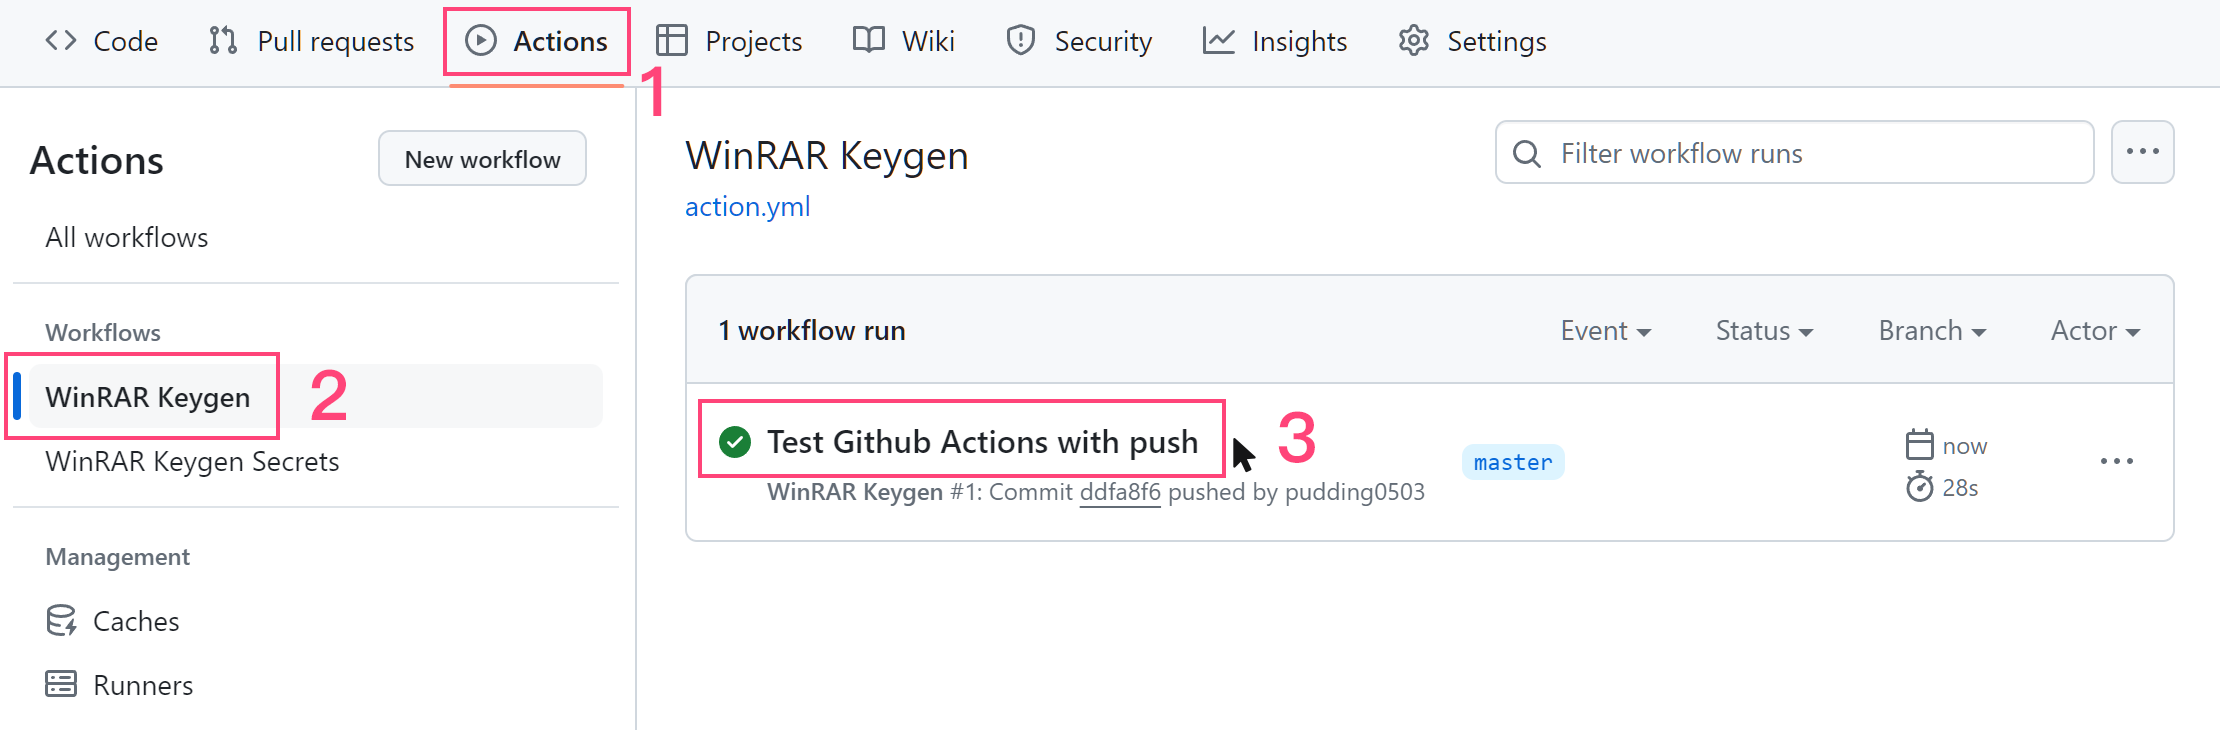Click the New workflow button
Screen dimensions: 2220x730
(482, 159)
